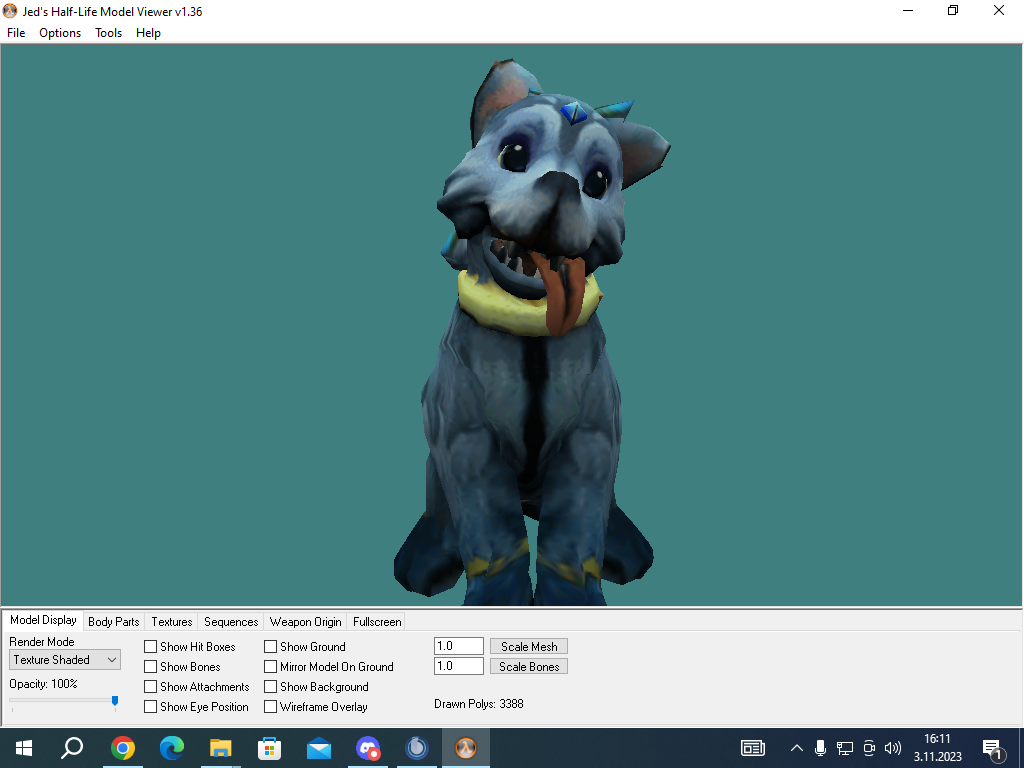
Task: Enable Show Bones checkbox
Action: point(150,667)
